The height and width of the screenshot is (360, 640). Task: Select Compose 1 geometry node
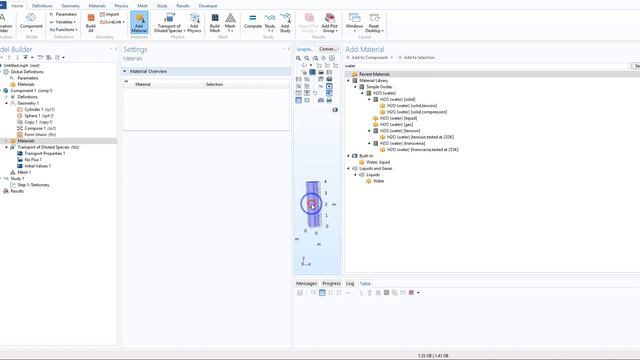pos(36,128)
